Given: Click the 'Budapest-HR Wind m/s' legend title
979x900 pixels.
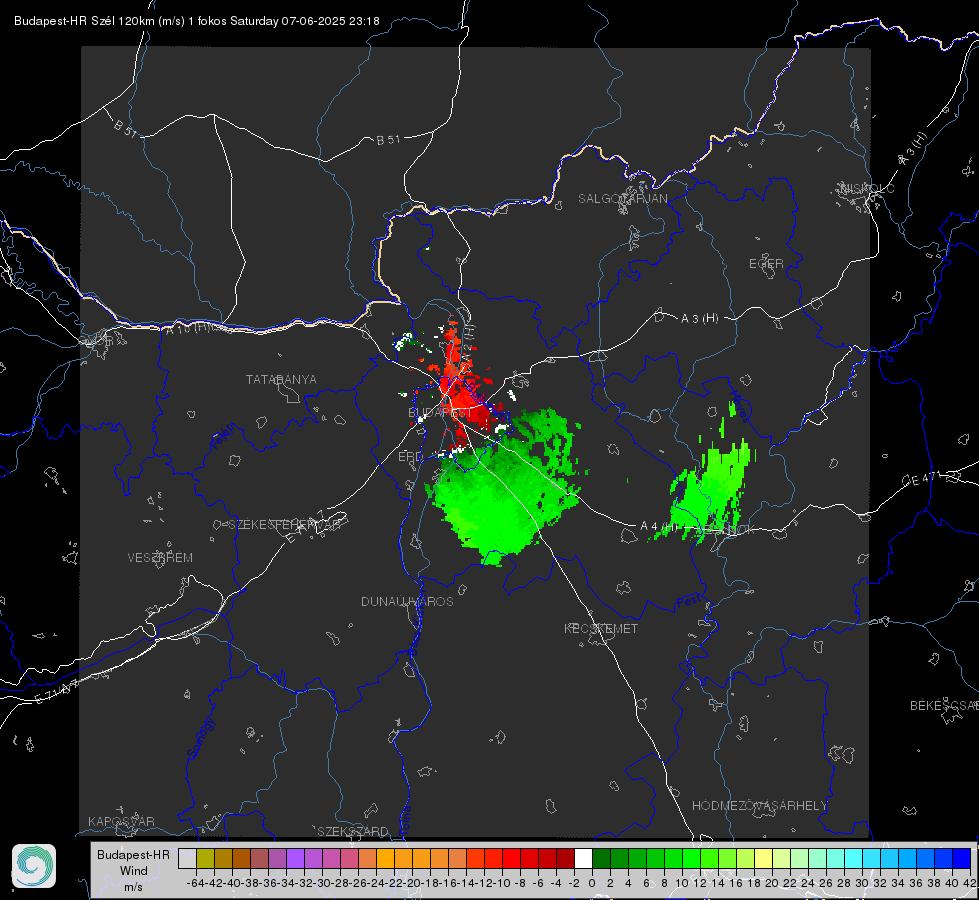Looking at the screenshot, I should pyautogui.click(x=134, y=870).
